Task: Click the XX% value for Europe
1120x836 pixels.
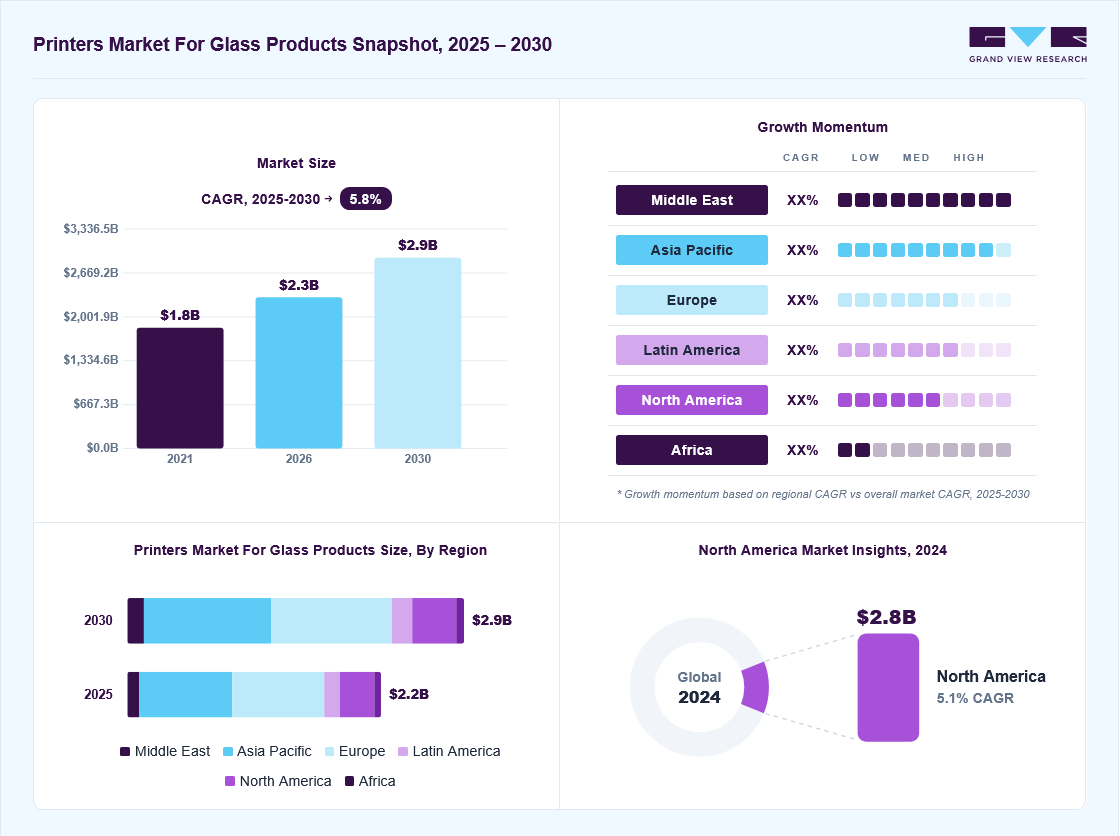Action: tap(802, 301)
